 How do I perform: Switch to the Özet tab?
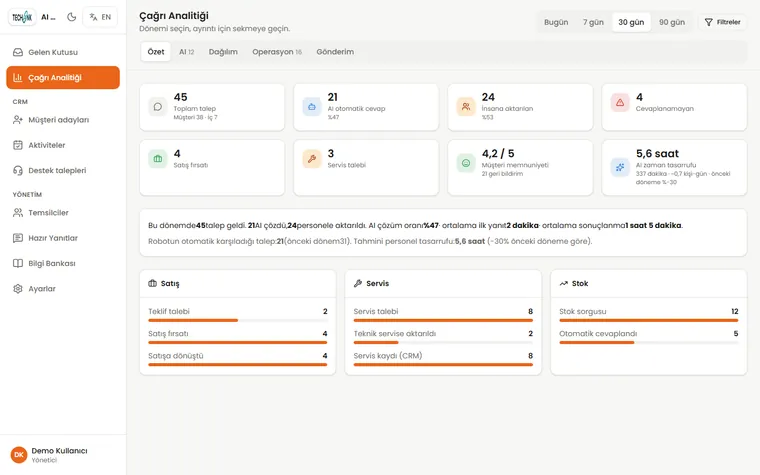[x=156, y=52]
